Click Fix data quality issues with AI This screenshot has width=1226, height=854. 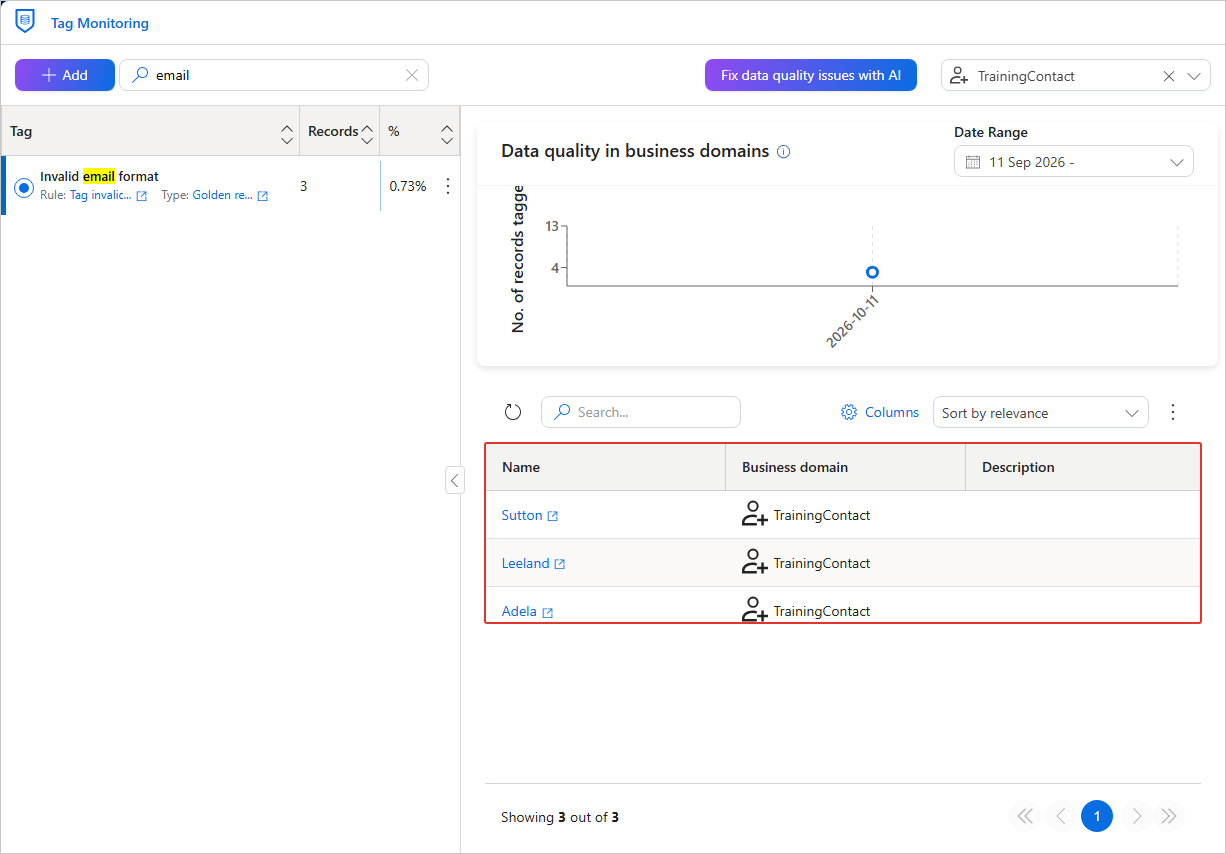(x=811, y=75)
